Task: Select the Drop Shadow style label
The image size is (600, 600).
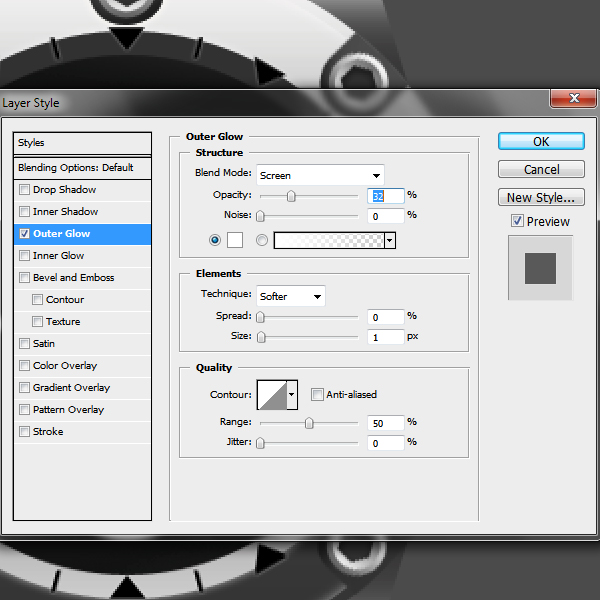Action: [x=64, y=189]
